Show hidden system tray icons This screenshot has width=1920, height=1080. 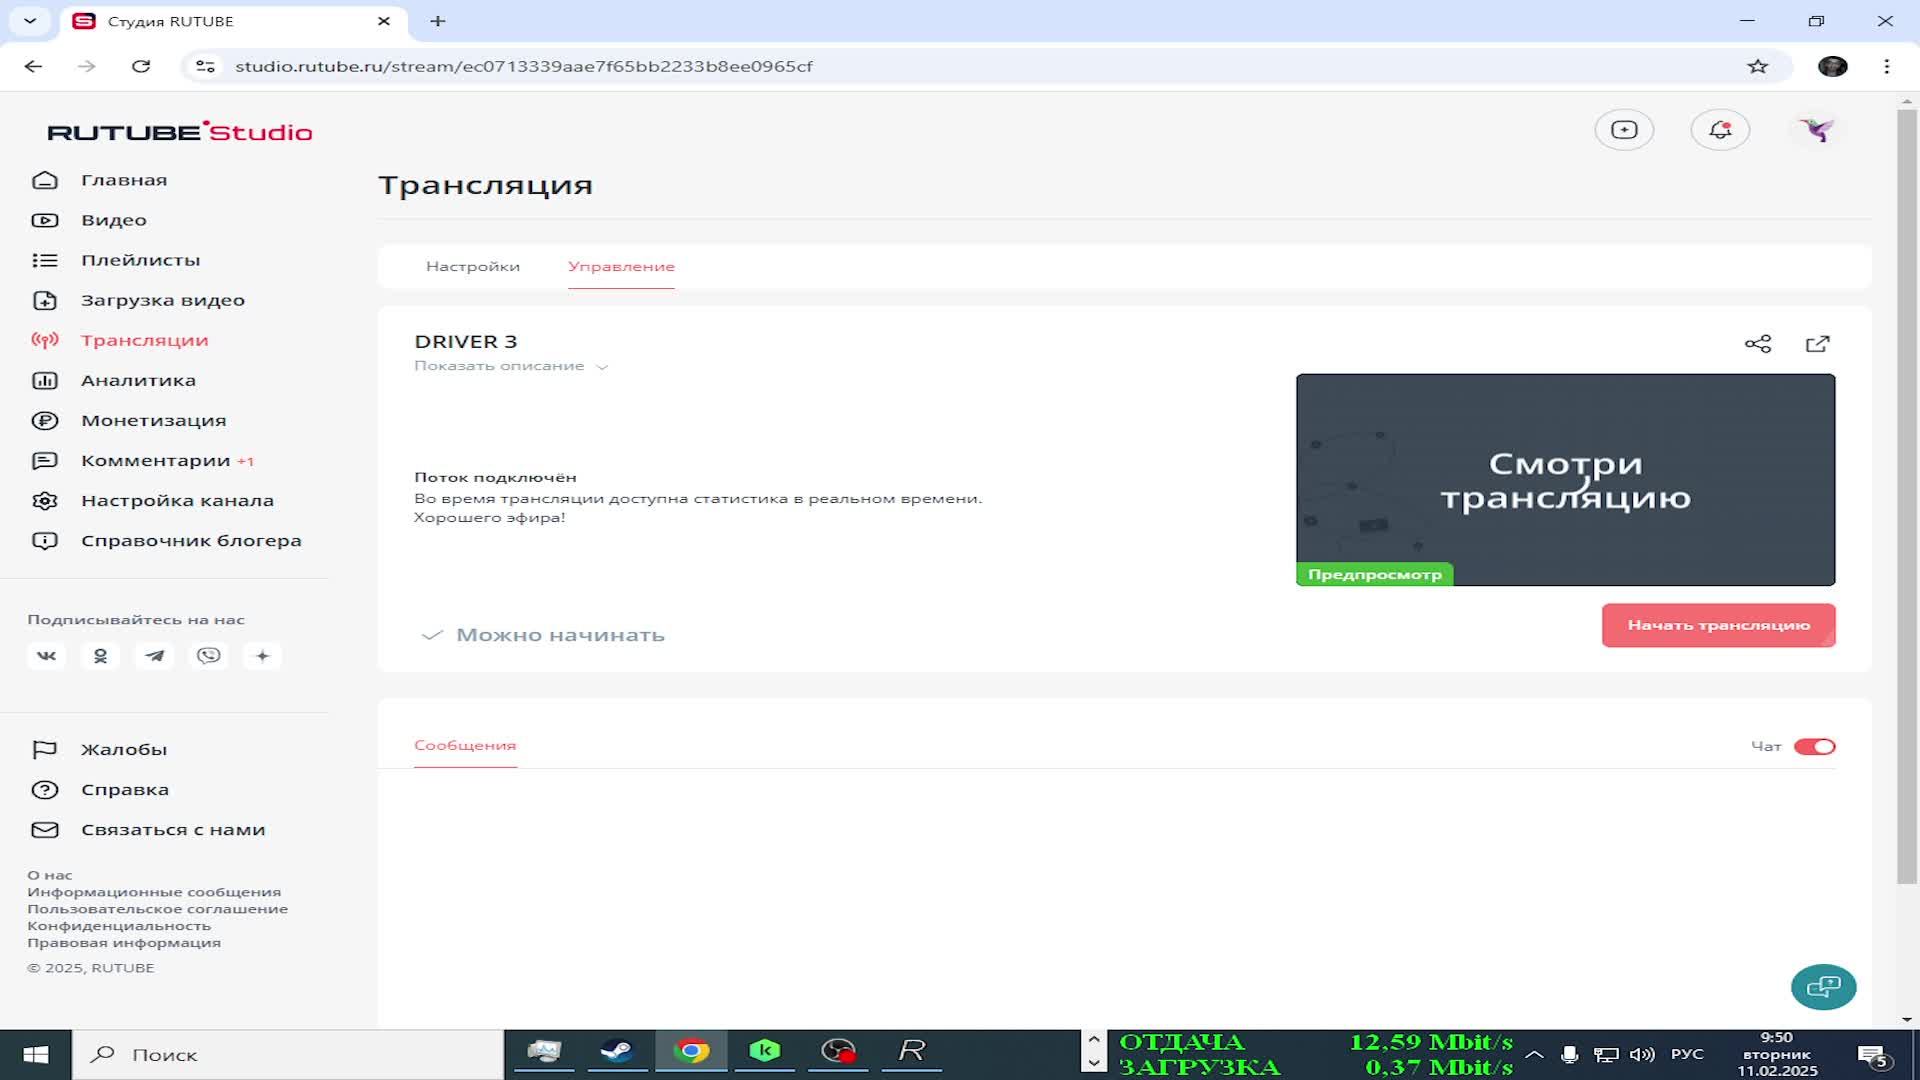coord(1534,1055)
